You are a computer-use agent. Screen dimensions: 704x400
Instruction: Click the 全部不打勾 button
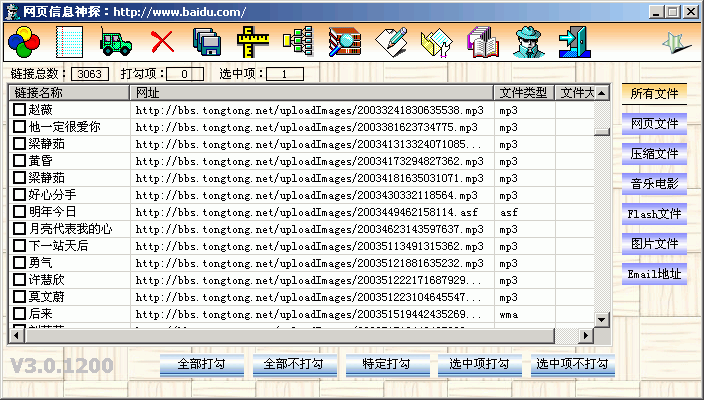pyautogui.click(x=295, y=365)
